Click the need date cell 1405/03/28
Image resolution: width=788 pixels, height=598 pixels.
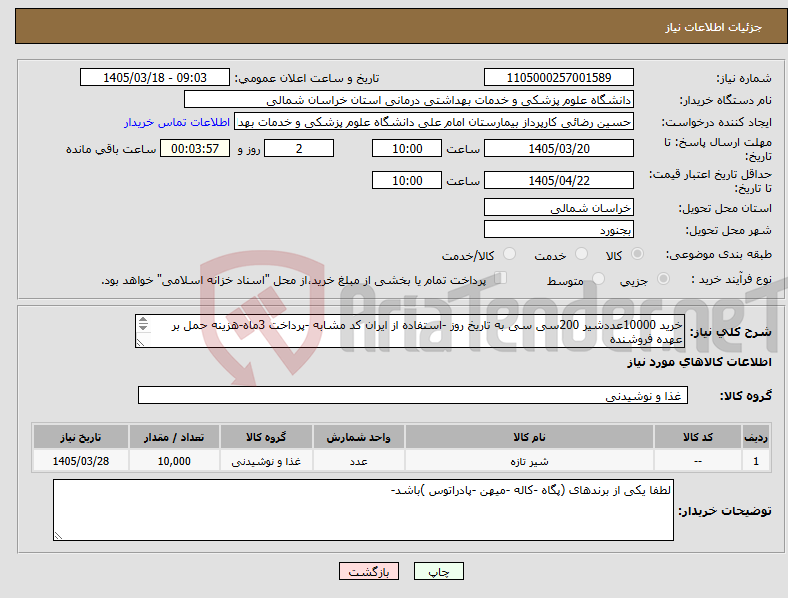pyautogui.click(x=81, y=461)
